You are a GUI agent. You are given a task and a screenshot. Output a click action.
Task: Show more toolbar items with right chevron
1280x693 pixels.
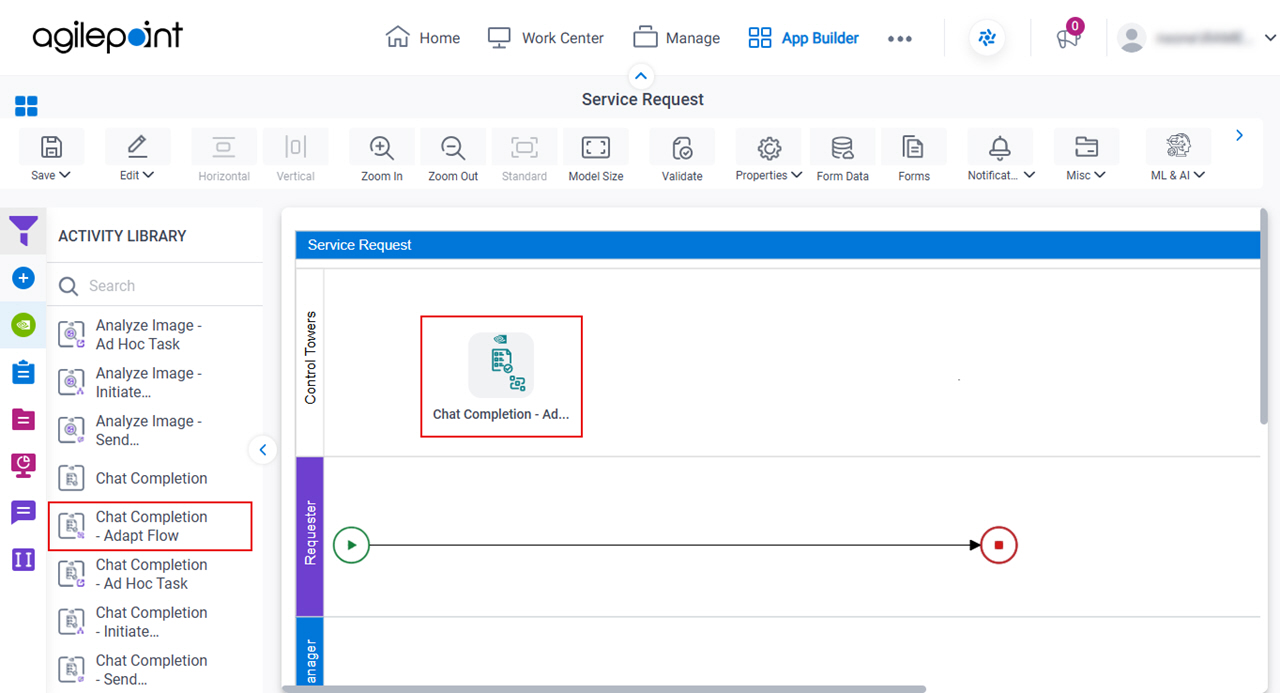[x=1240, y=135]
